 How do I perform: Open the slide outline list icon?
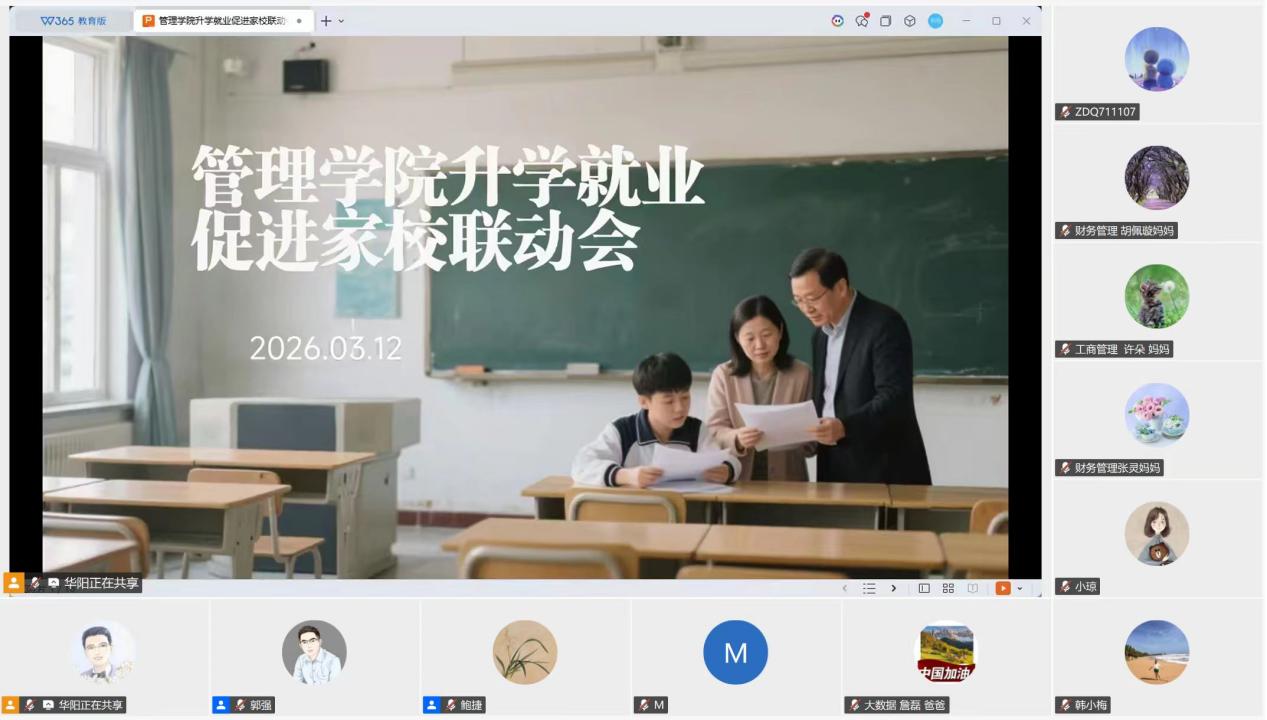pos(869,588)
